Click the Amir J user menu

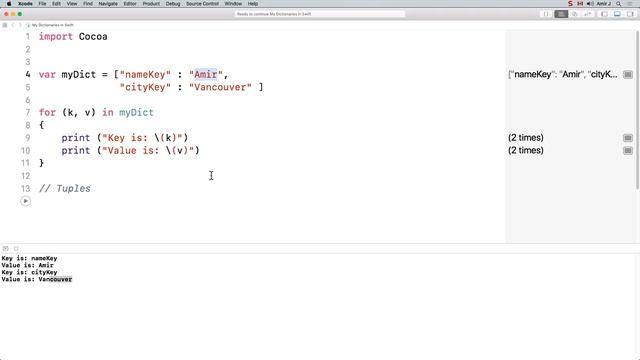point(604,4)
